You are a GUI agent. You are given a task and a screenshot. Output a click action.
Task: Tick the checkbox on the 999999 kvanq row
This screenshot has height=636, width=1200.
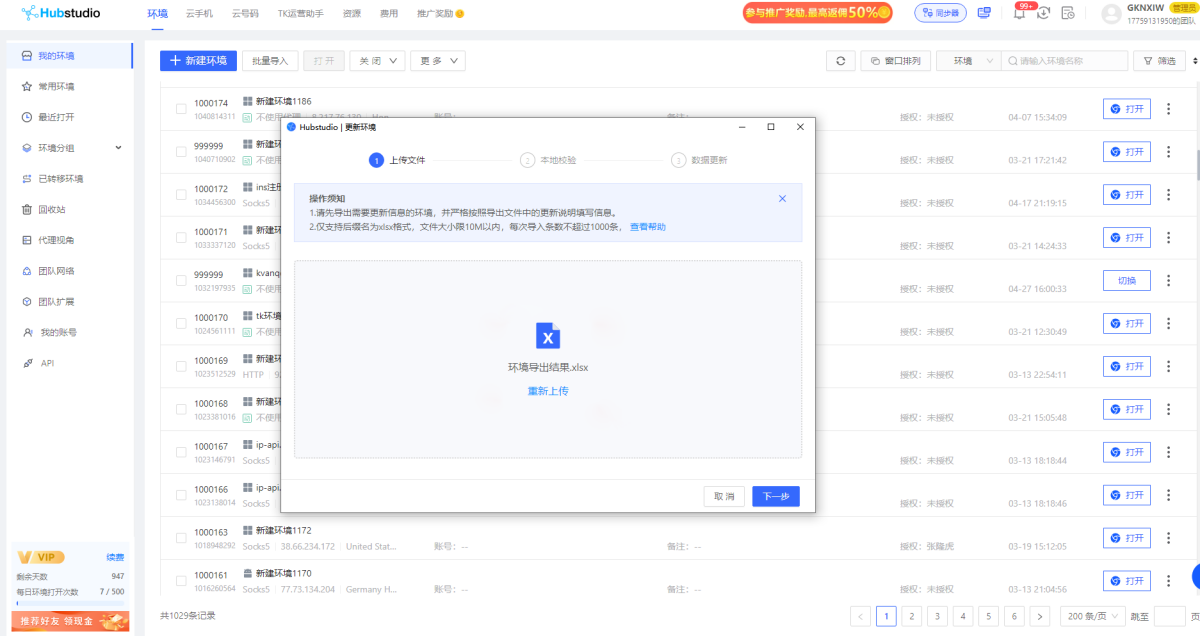(180, 278)
